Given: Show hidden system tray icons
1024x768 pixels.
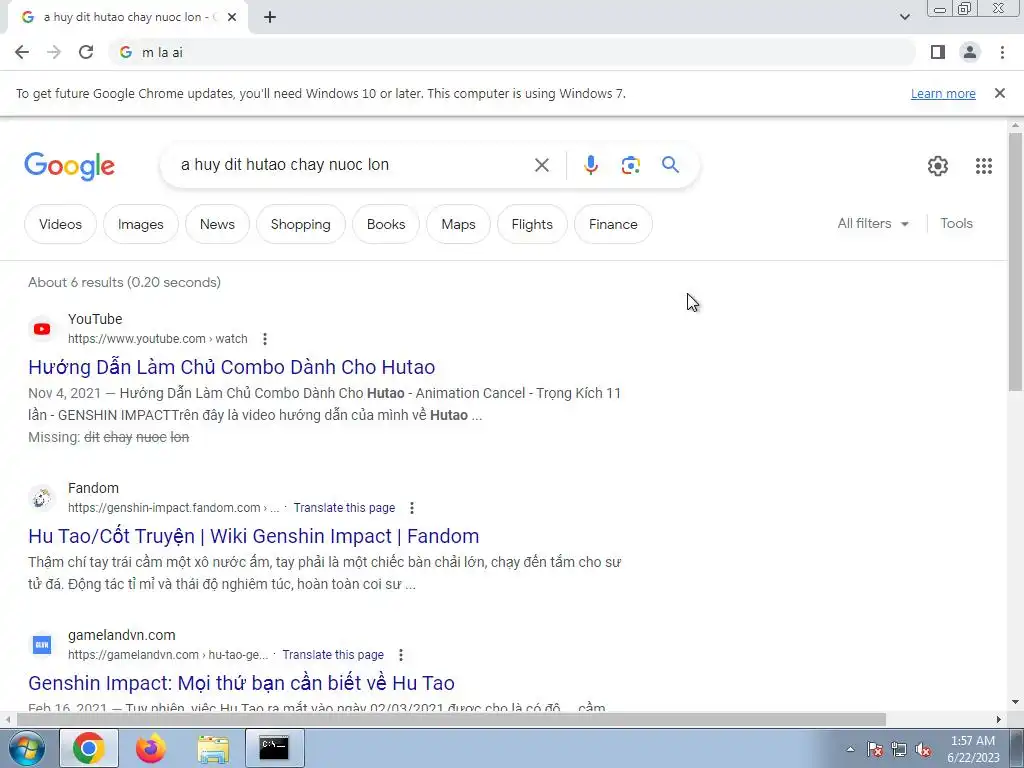Looking at the screenshot, I should coord(850,749).
